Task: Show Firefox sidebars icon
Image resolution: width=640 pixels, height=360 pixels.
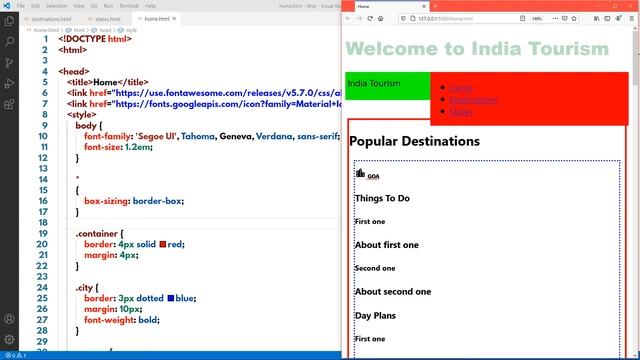Action: click(x=607, y=18)
